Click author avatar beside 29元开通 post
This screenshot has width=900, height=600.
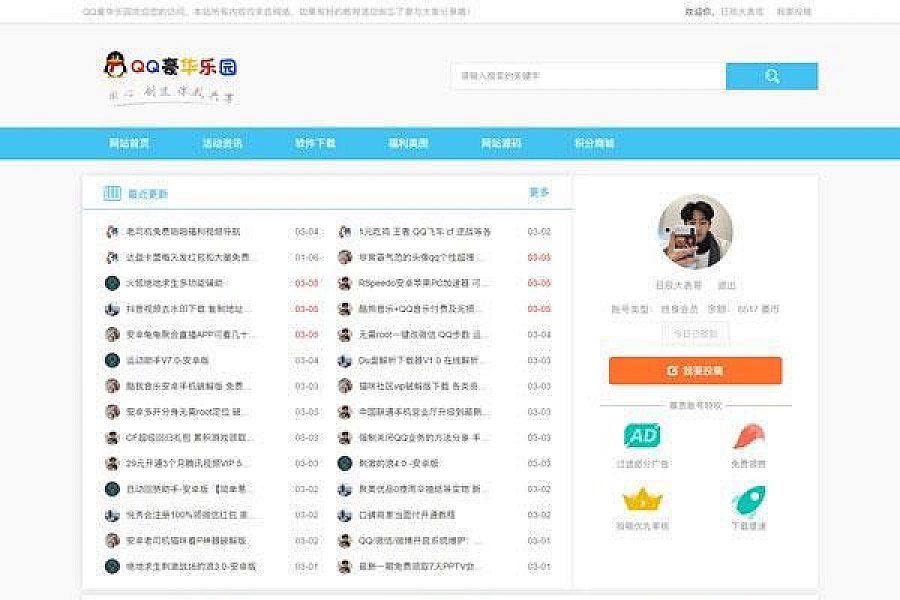pos(112,463)
